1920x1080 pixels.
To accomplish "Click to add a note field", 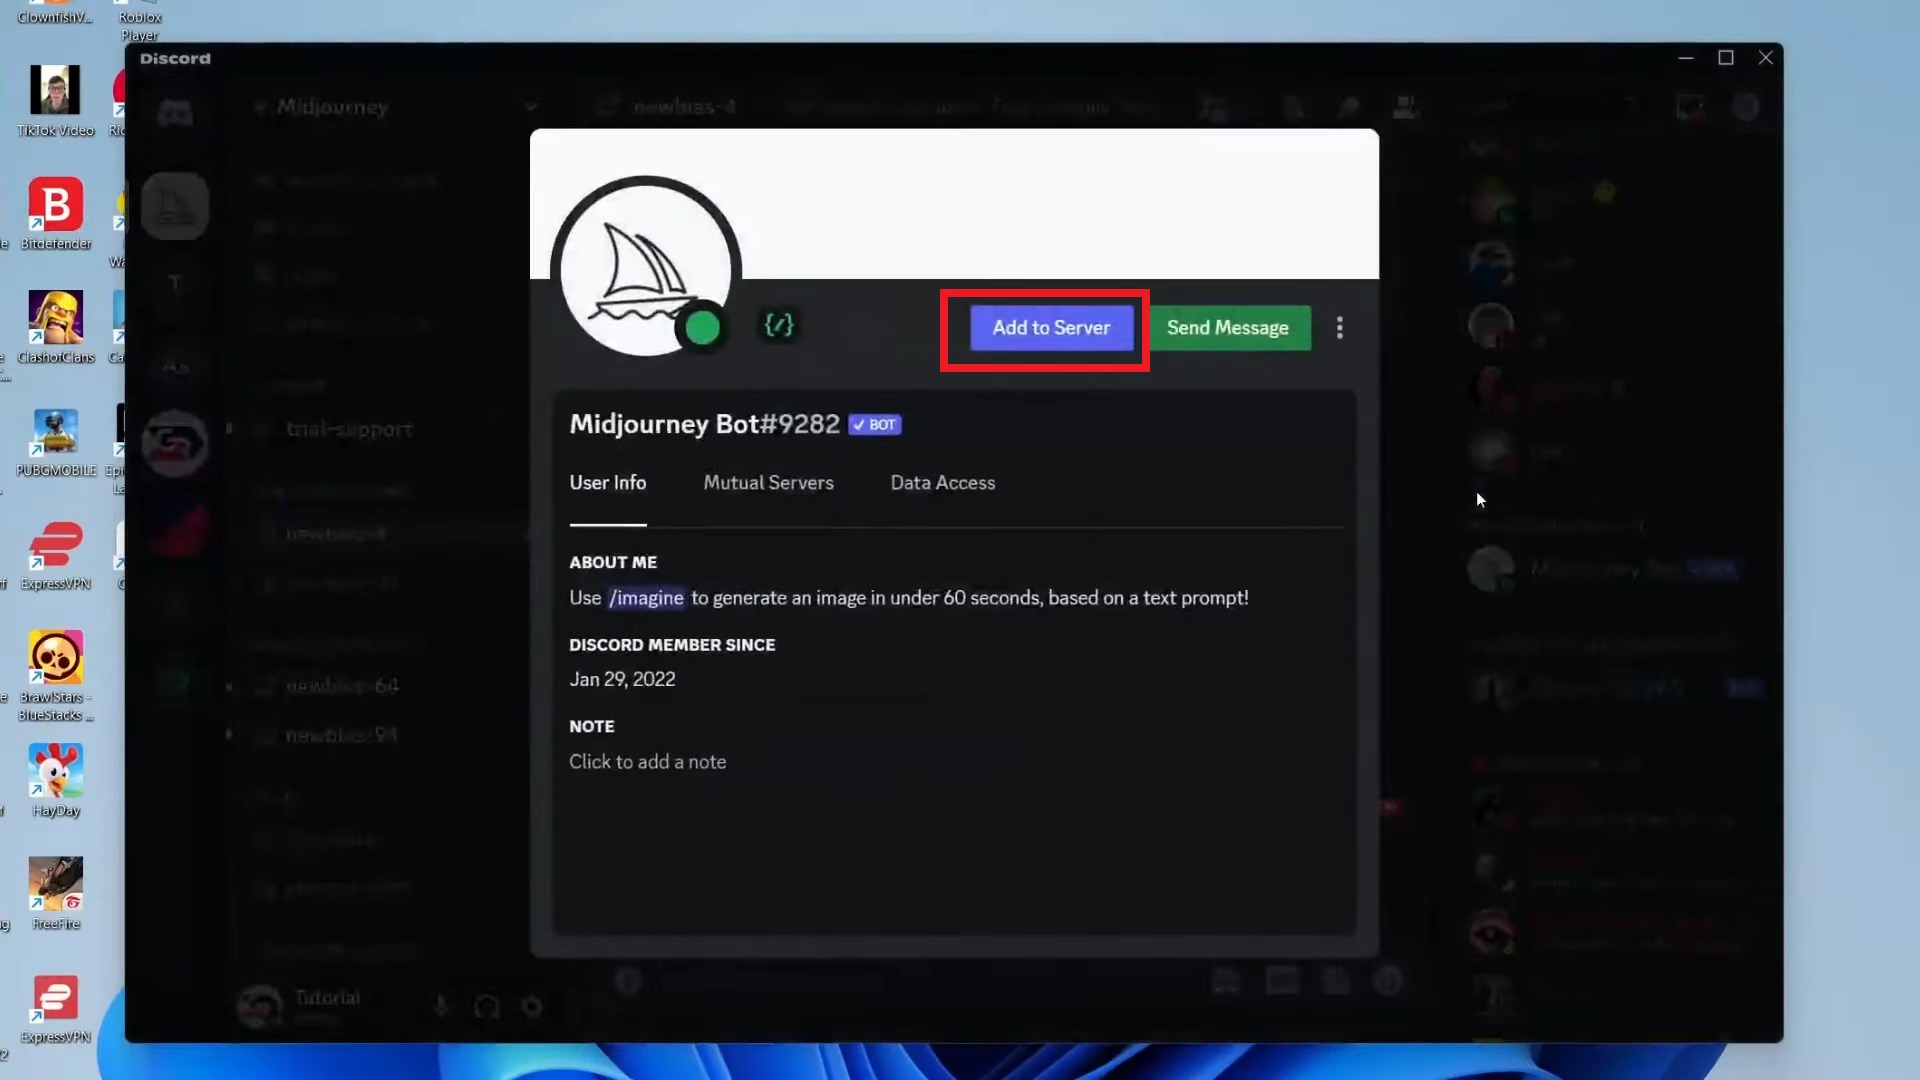I will [x=648, y=761].
